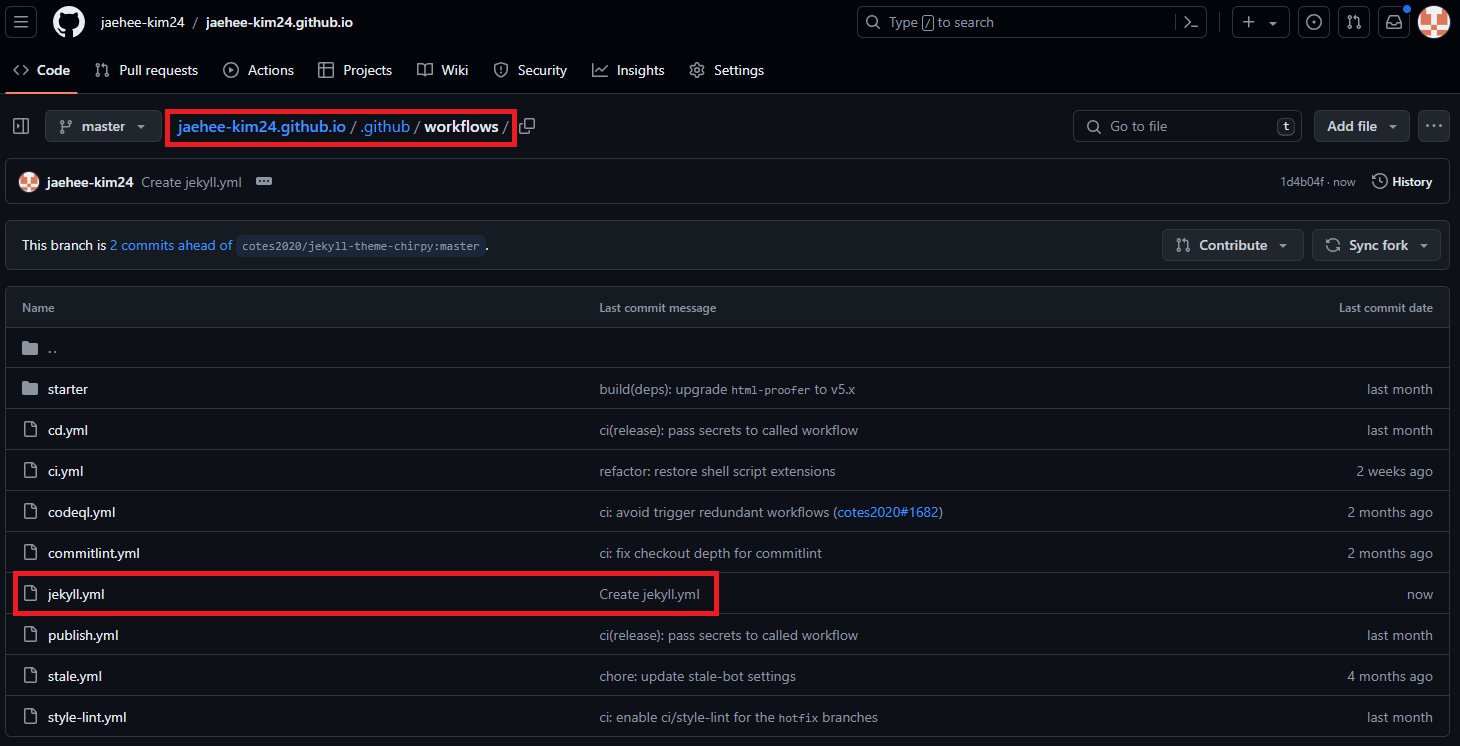
Task: Click the jaehee-kim24 commit author name
Action: 90,182
